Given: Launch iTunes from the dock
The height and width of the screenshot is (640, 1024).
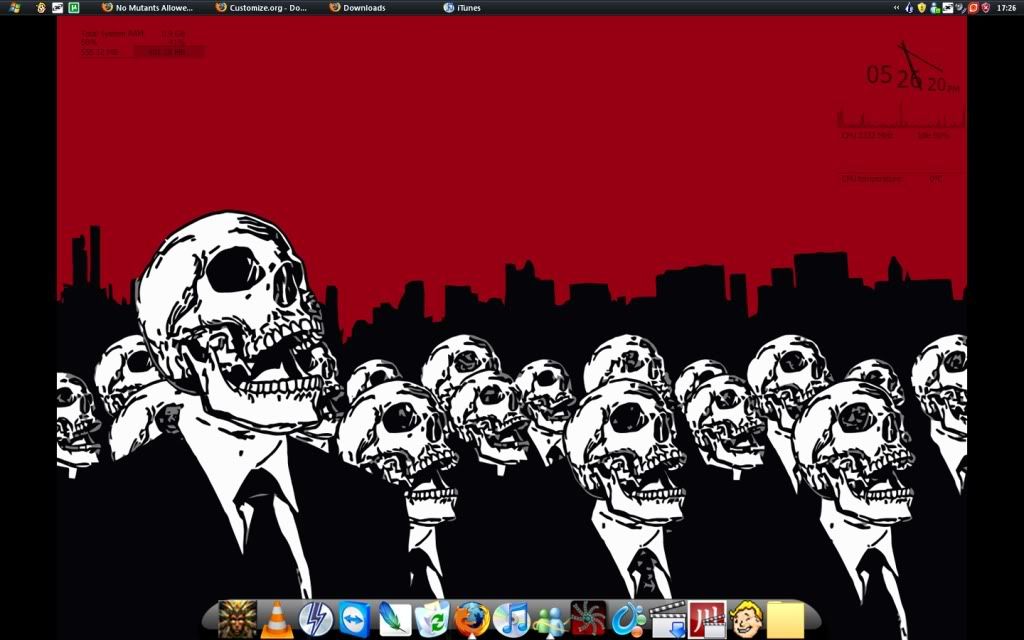Looking at the screenshot, I should (511, 619).
